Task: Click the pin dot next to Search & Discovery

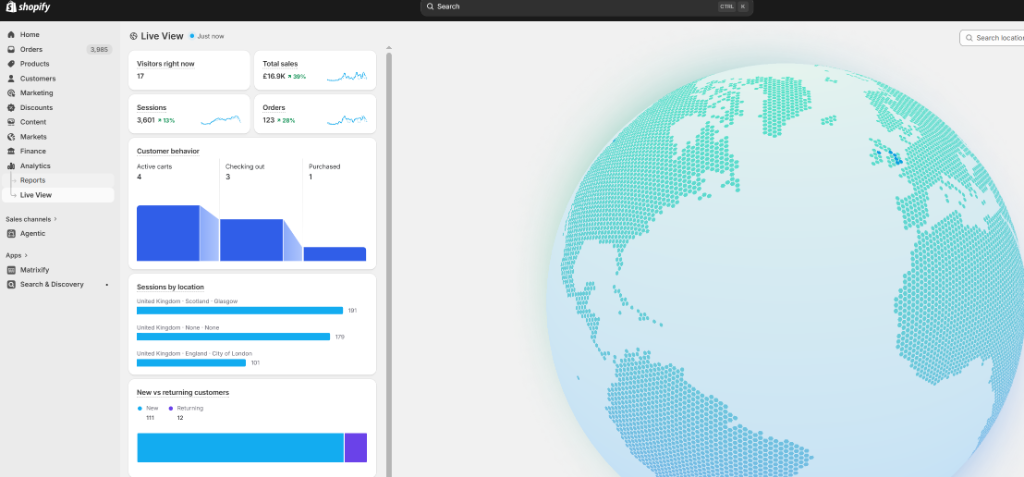Action: (x=106, y=285)
